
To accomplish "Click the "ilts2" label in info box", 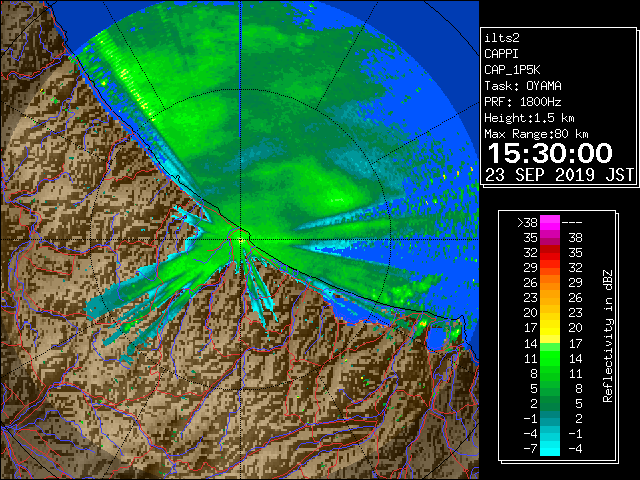I will tap(502, 38).
